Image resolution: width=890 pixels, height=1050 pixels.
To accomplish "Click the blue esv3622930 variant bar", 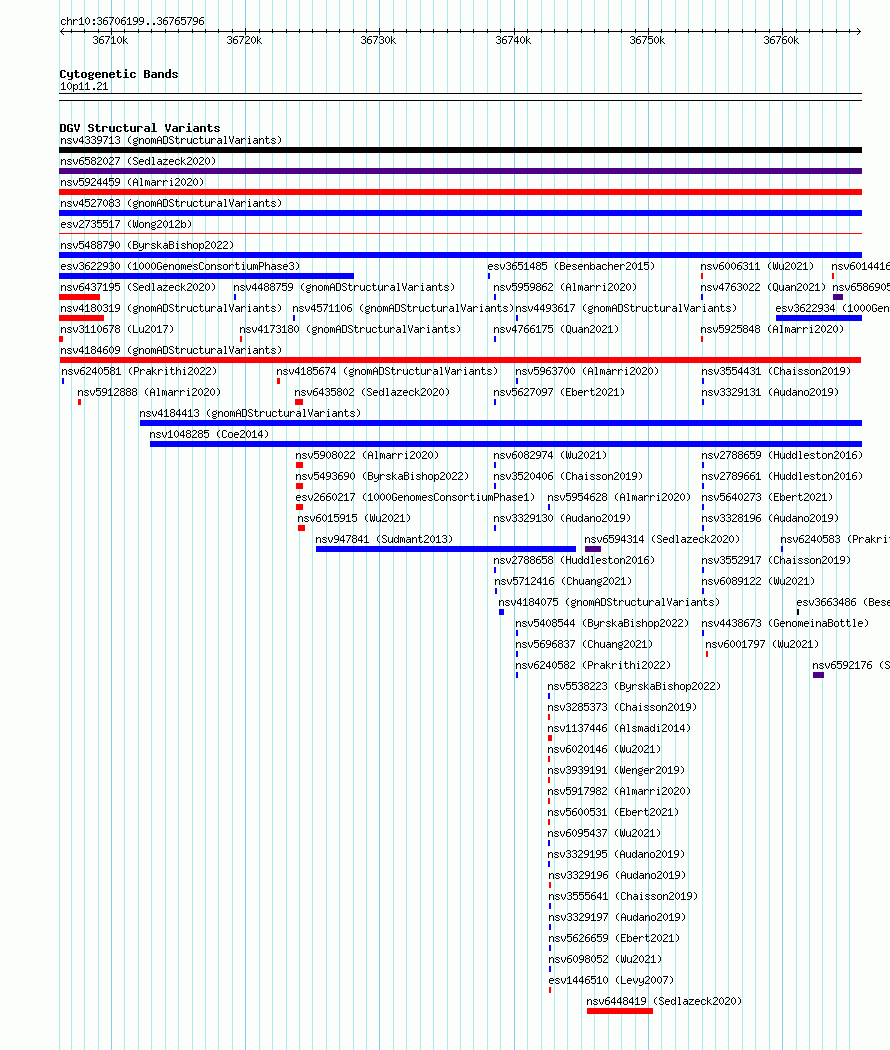I will pos(206,276).
